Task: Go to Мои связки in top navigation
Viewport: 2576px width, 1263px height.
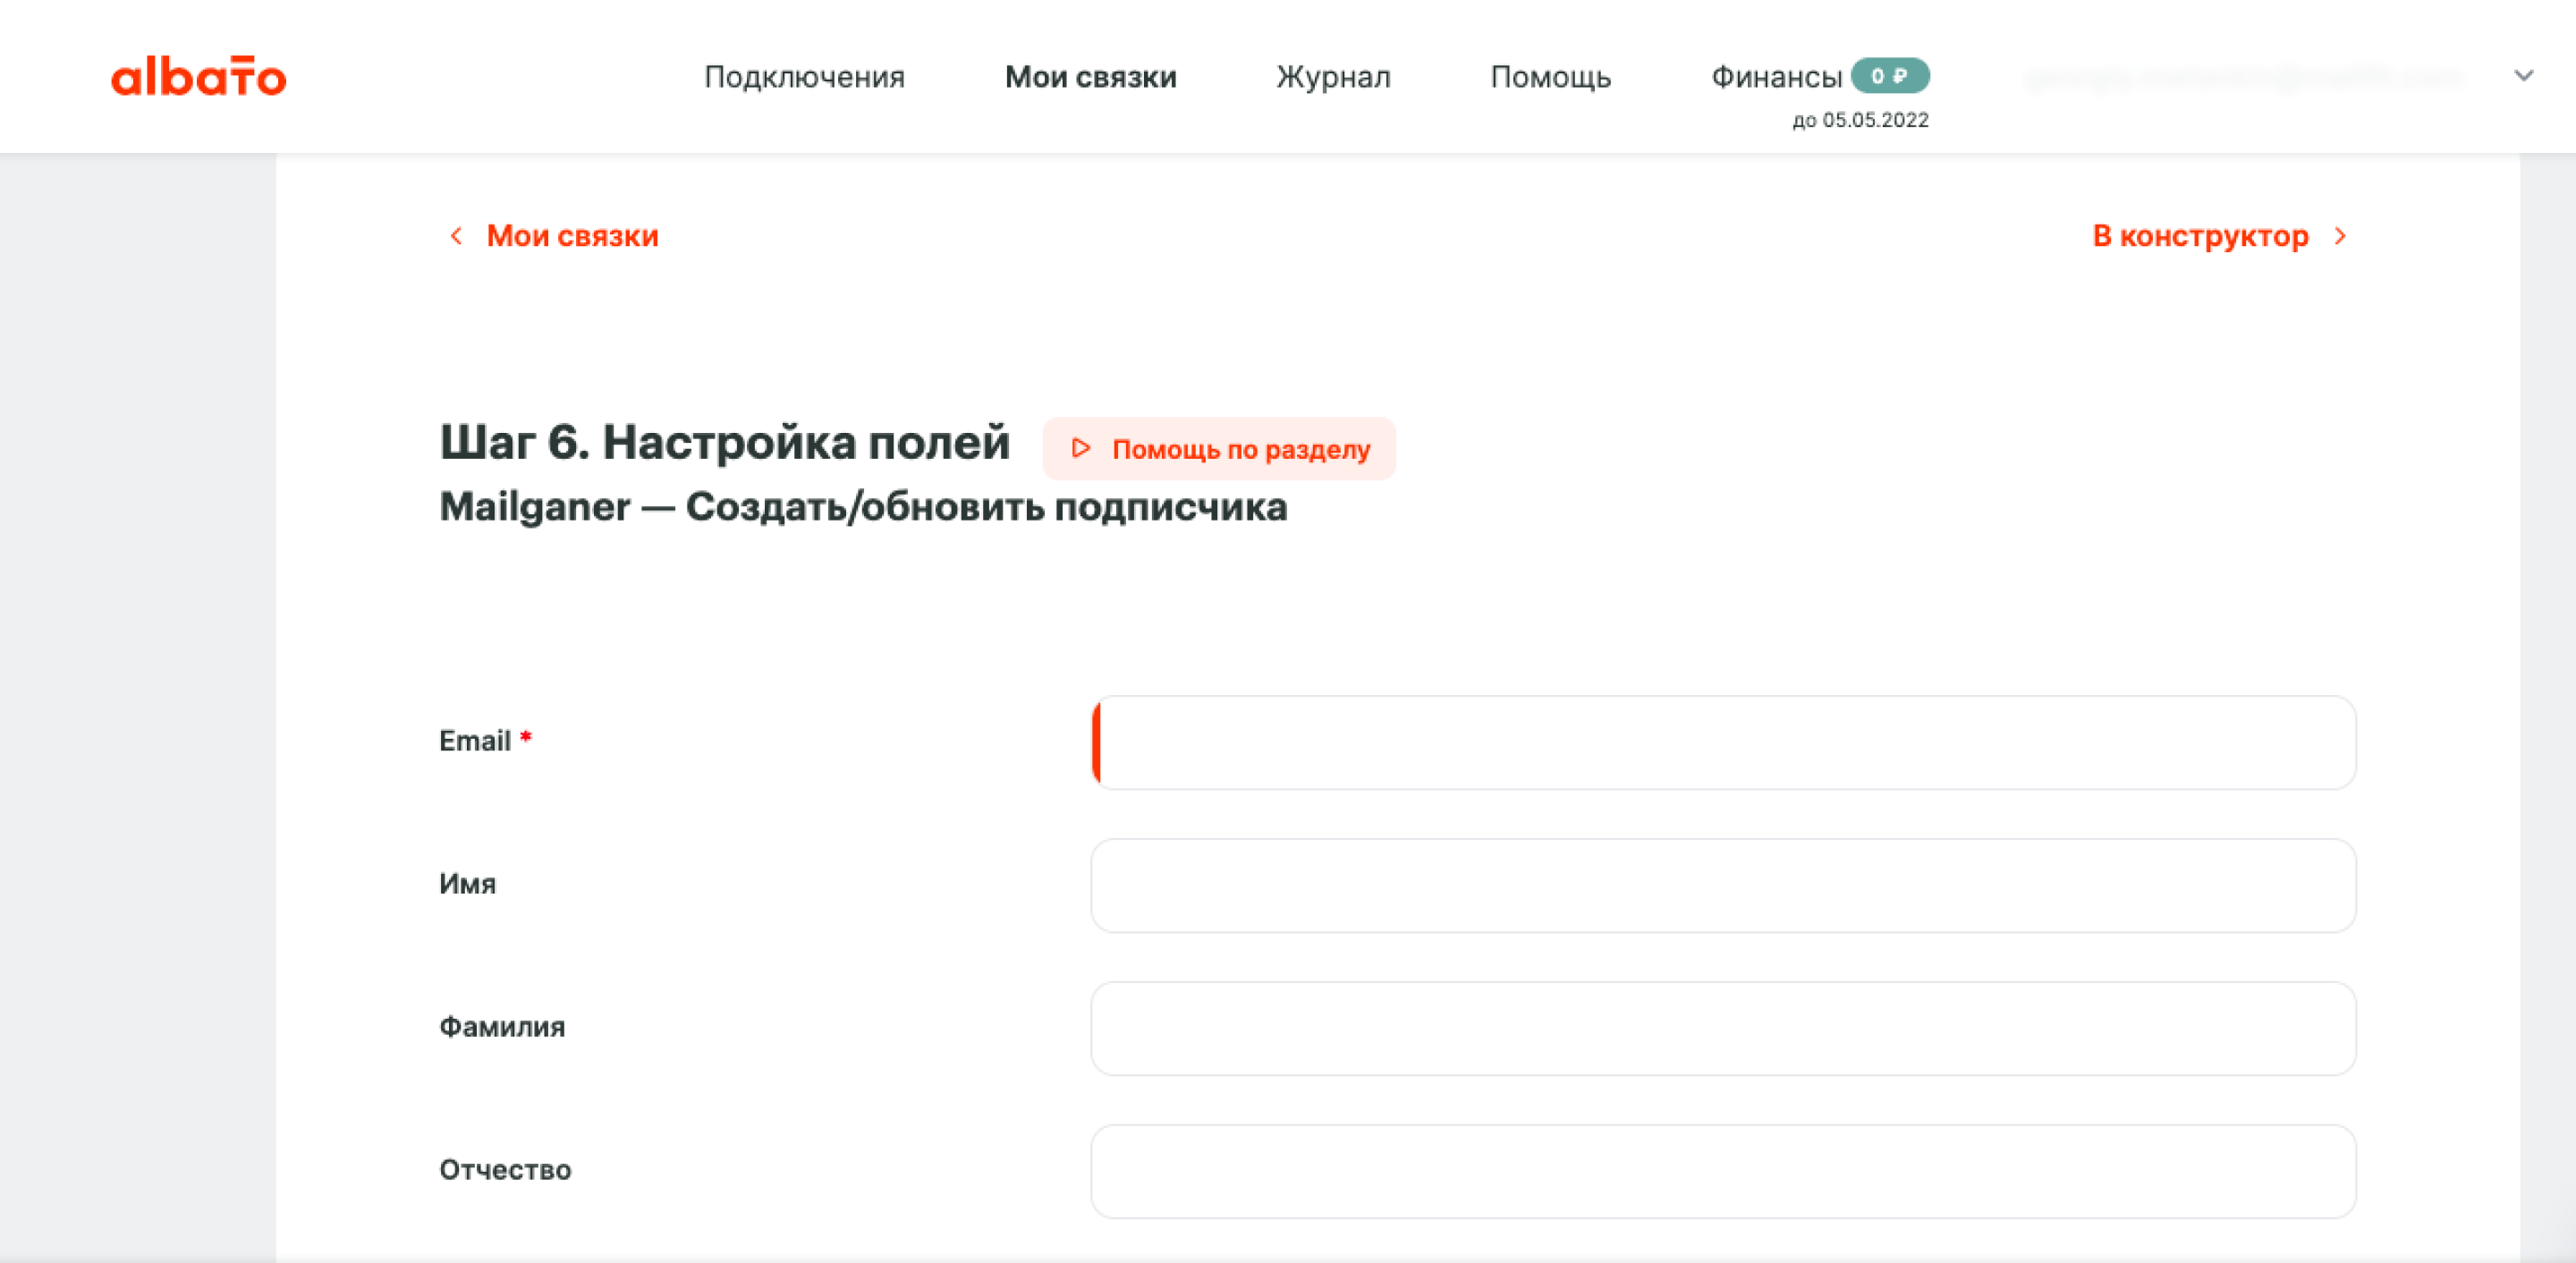Action: click(x=1090, y=77)
